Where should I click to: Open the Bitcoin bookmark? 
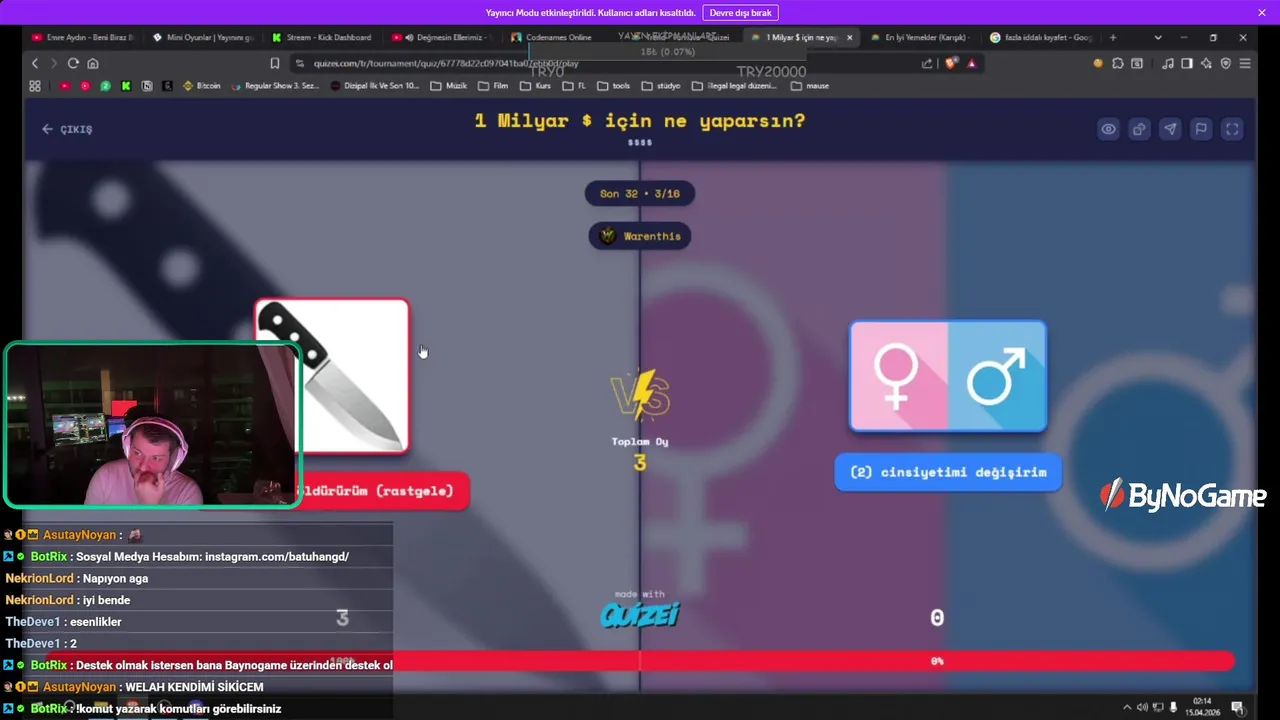202,86
